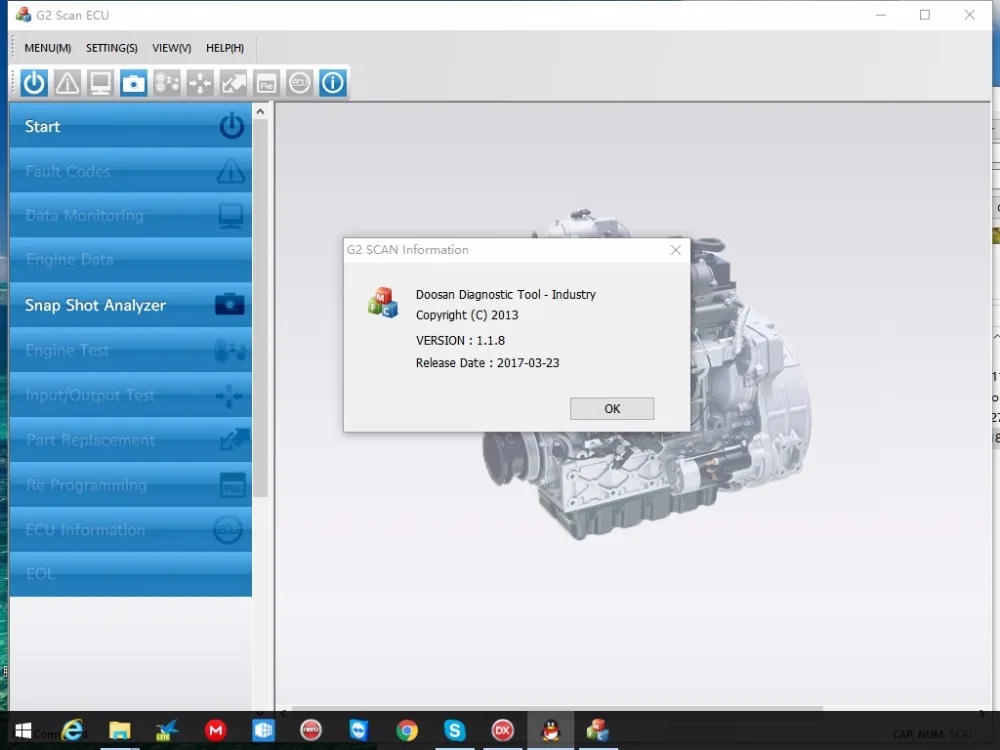This screenshot has height=750, width=1000.
Task: Click the Input/Output Test arrows toolbar icon
Action: 200,83
